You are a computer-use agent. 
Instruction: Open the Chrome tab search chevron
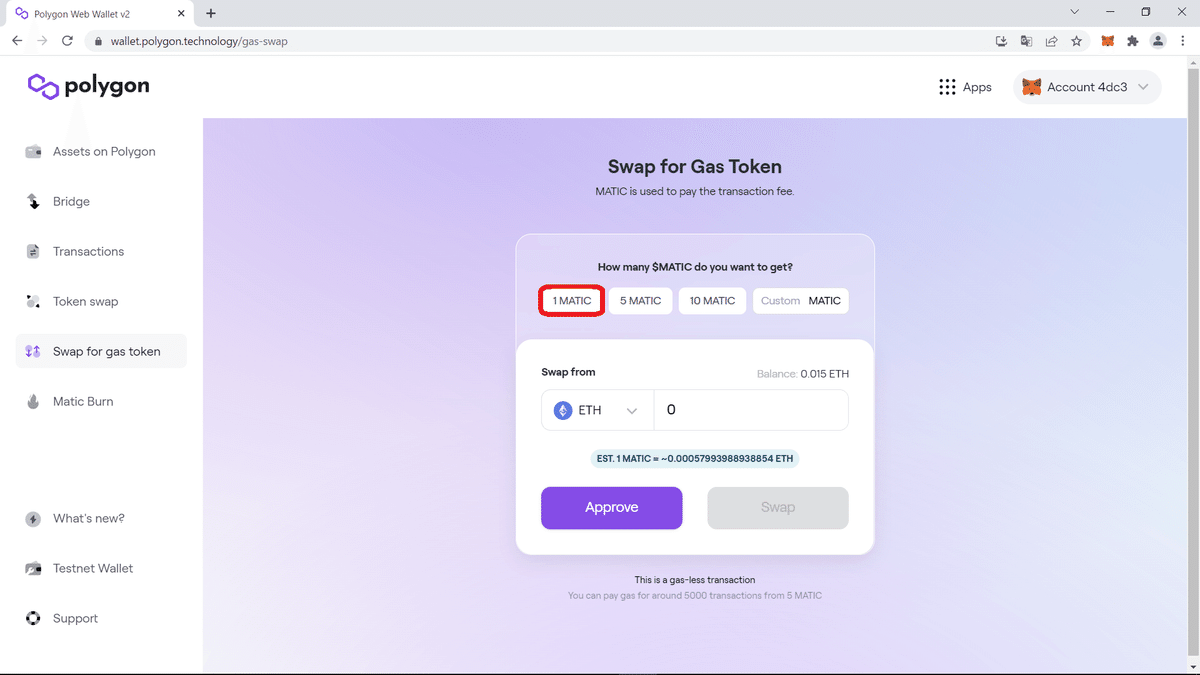coord(1075,12)
